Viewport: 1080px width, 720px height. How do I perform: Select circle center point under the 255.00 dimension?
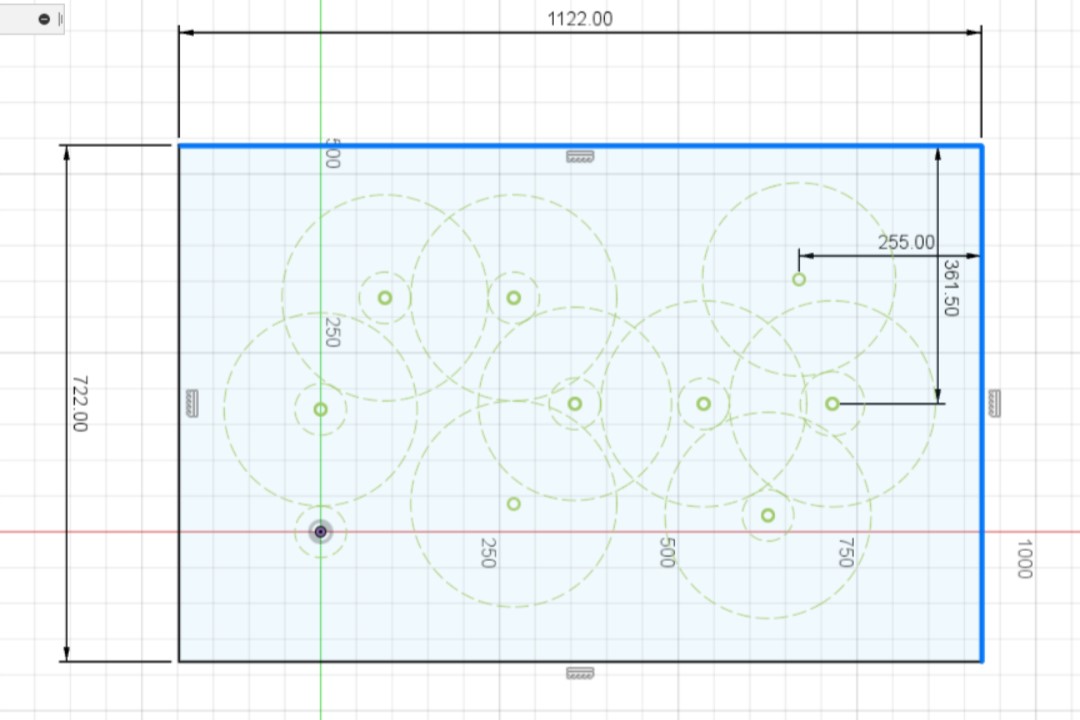tap(799, 280)
